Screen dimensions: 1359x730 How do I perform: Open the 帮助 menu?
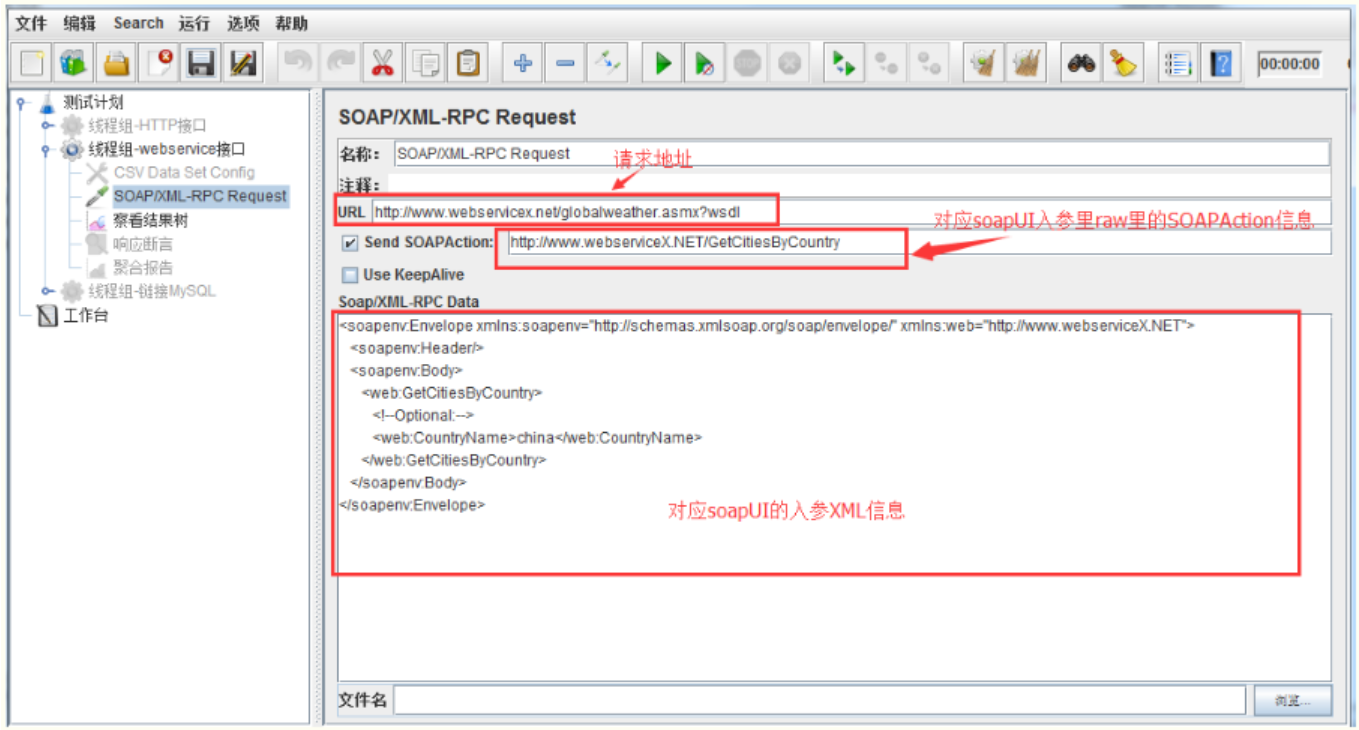coord(292,23)
